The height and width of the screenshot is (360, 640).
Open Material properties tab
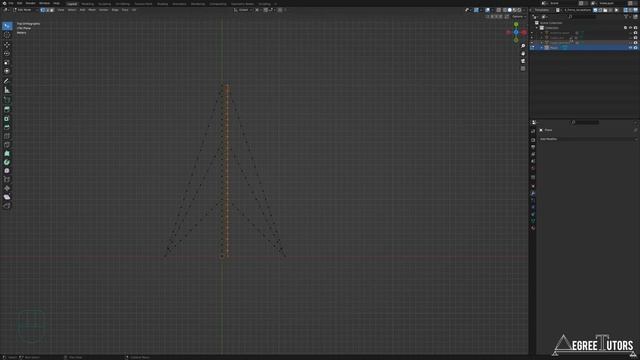[x=533, y=228]
